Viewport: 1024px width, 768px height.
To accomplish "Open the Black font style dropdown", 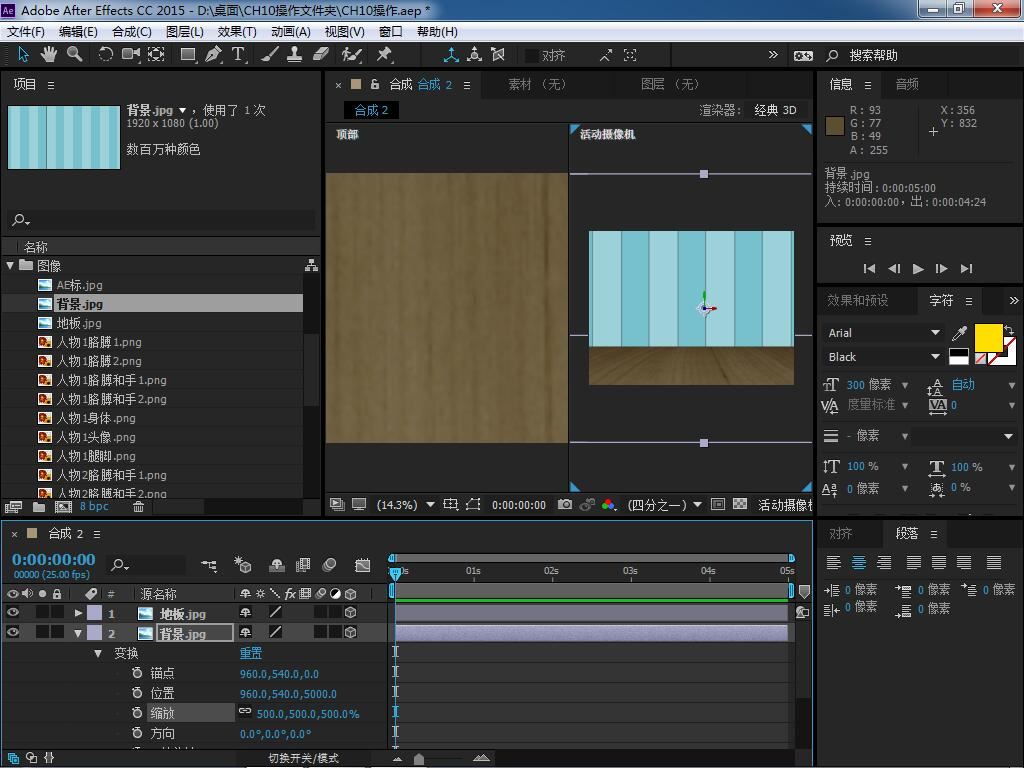I will click(x=882, y=357).
